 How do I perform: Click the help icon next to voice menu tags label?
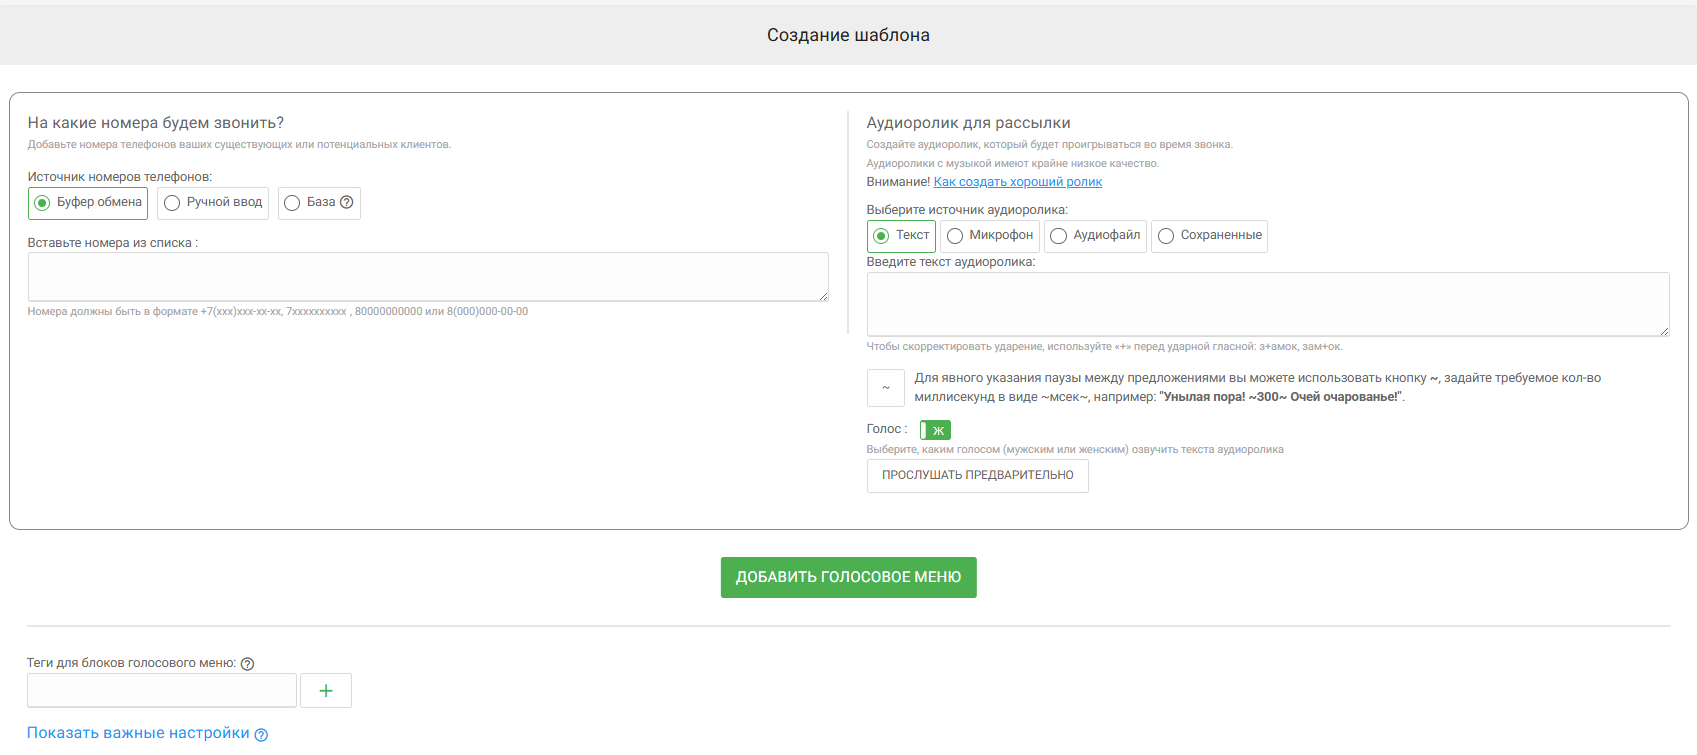(x=248, y=664)
